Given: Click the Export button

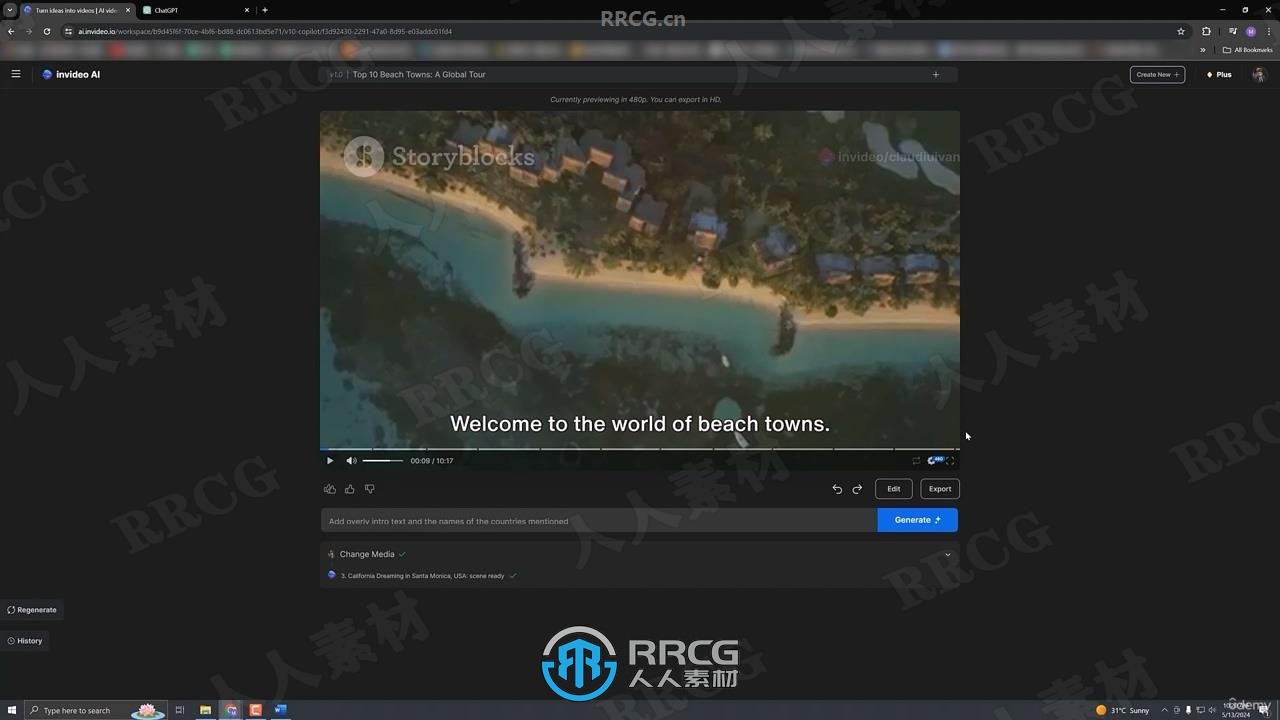Looking at the screenshot, I should 940,489.
